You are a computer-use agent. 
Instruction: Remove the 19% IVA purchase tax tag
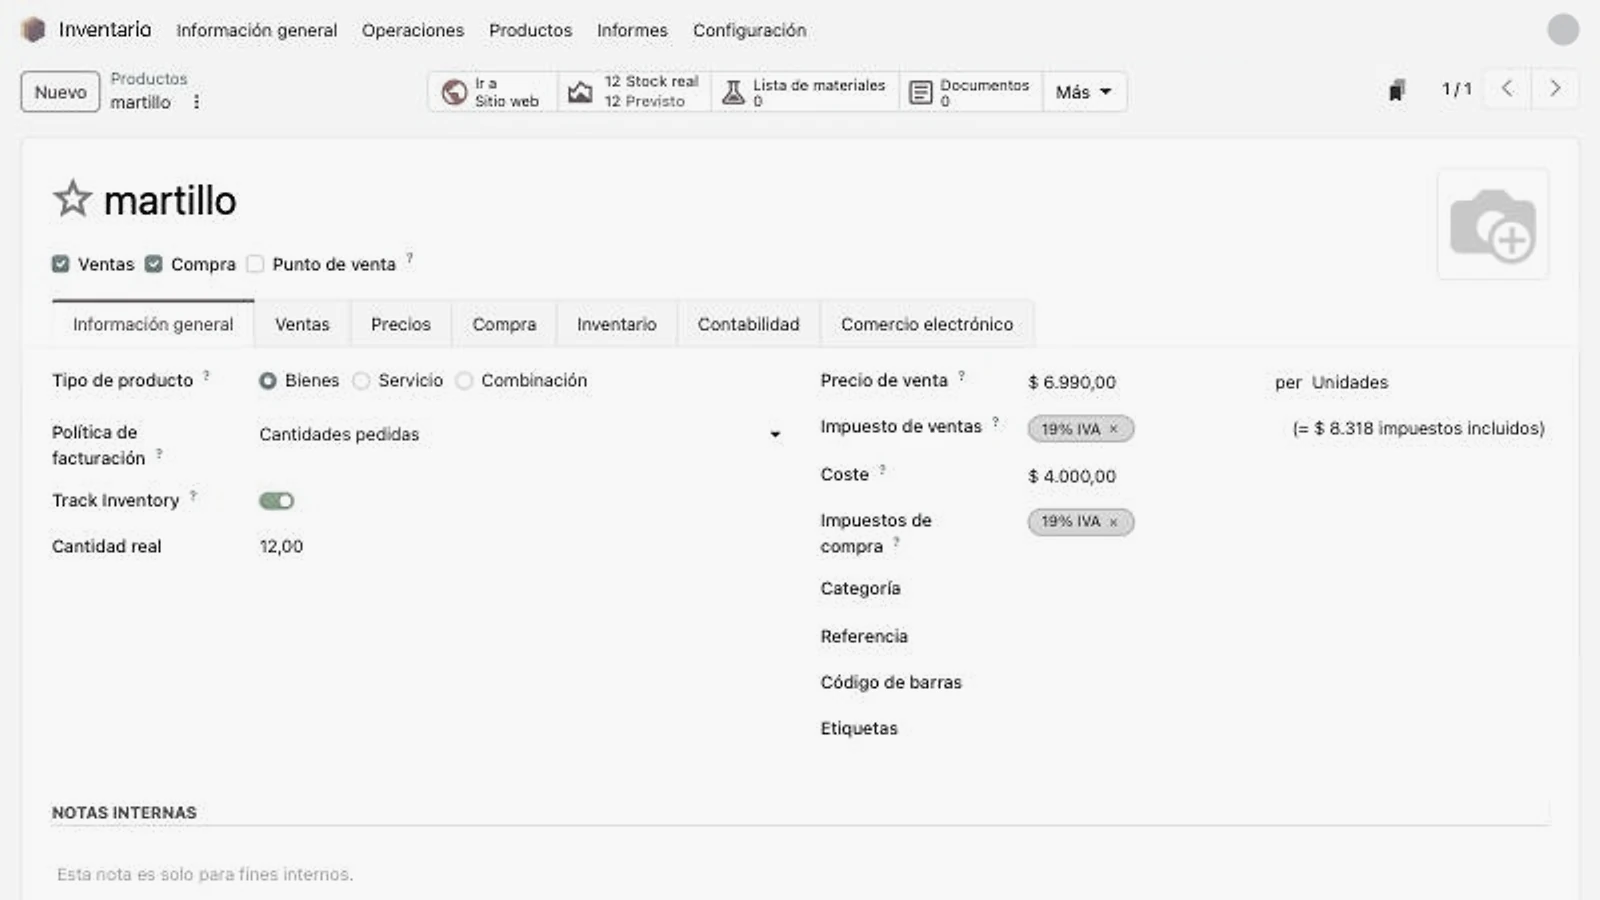(1113, 522)
